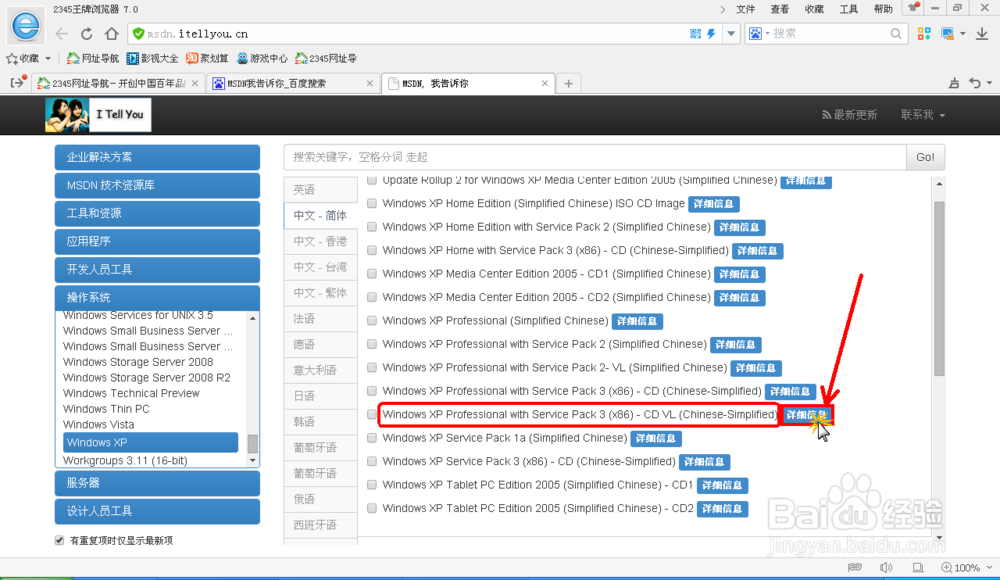Uncheck 有重复版时仅显示最新项 option

(x=58, y=538)
